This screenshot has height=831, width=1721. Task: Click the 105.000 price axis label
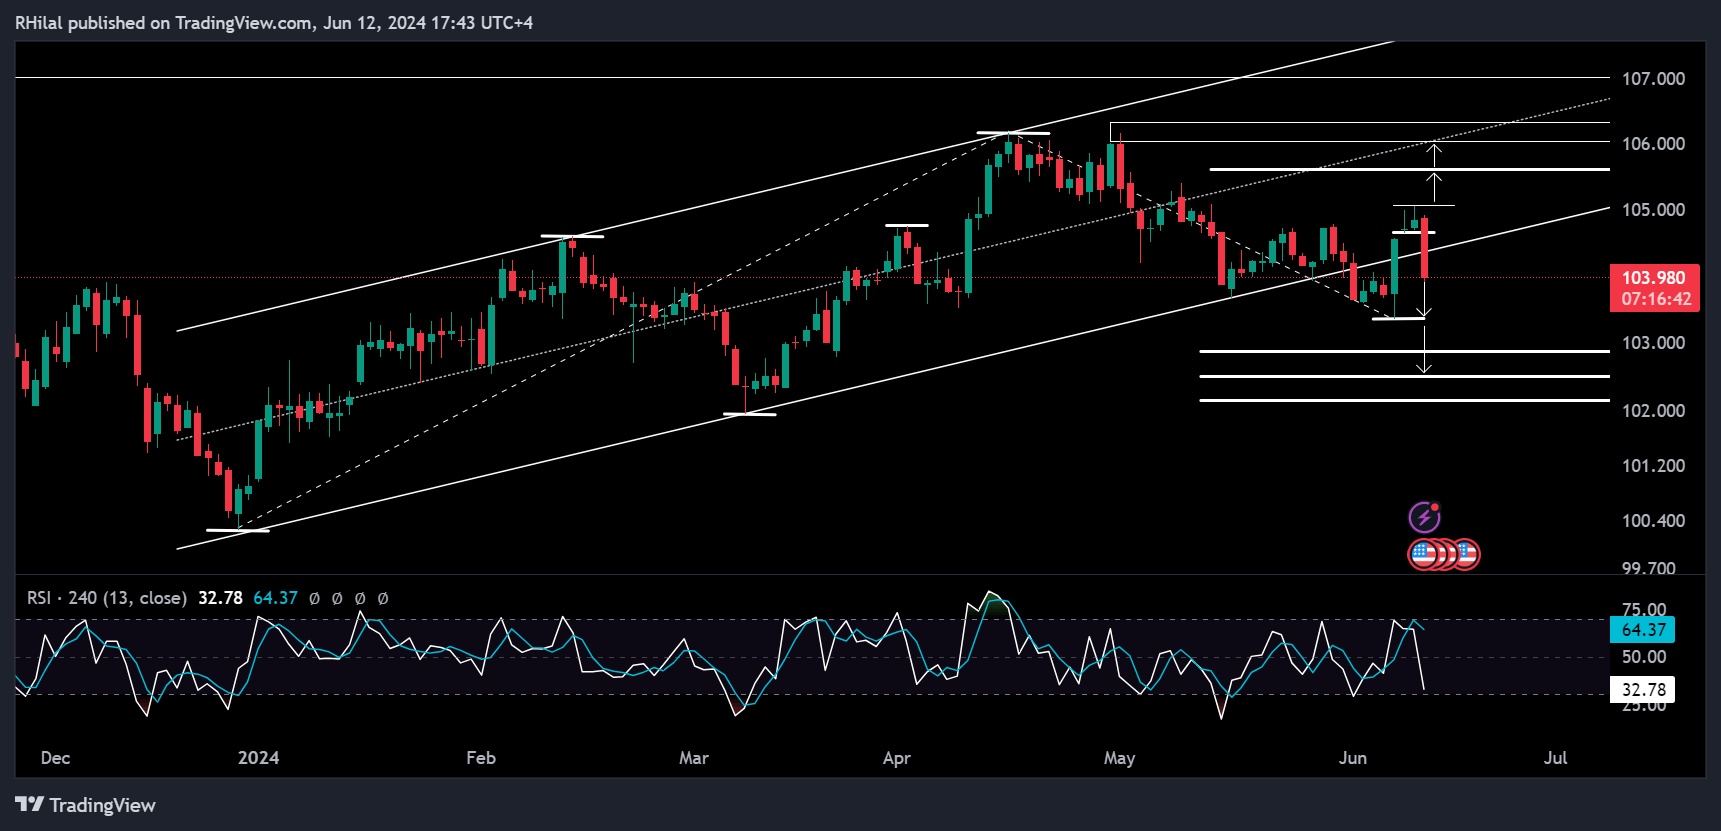tap(1653, 210)
